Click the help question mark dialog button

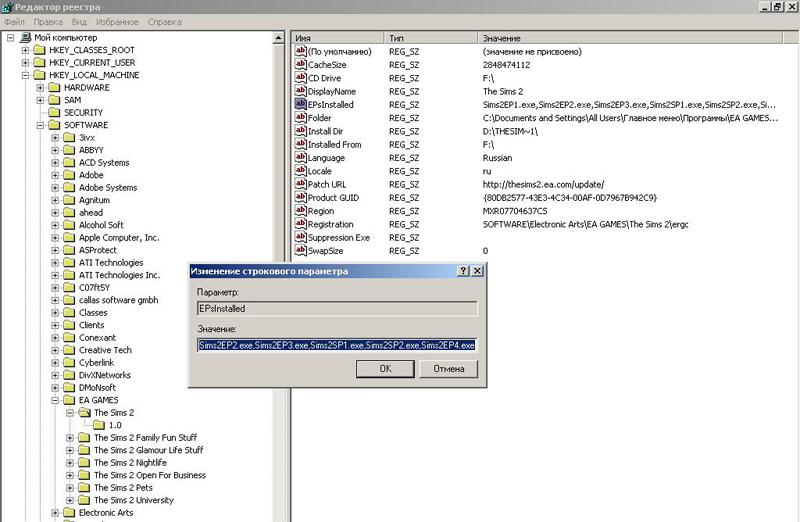(463, 271)
